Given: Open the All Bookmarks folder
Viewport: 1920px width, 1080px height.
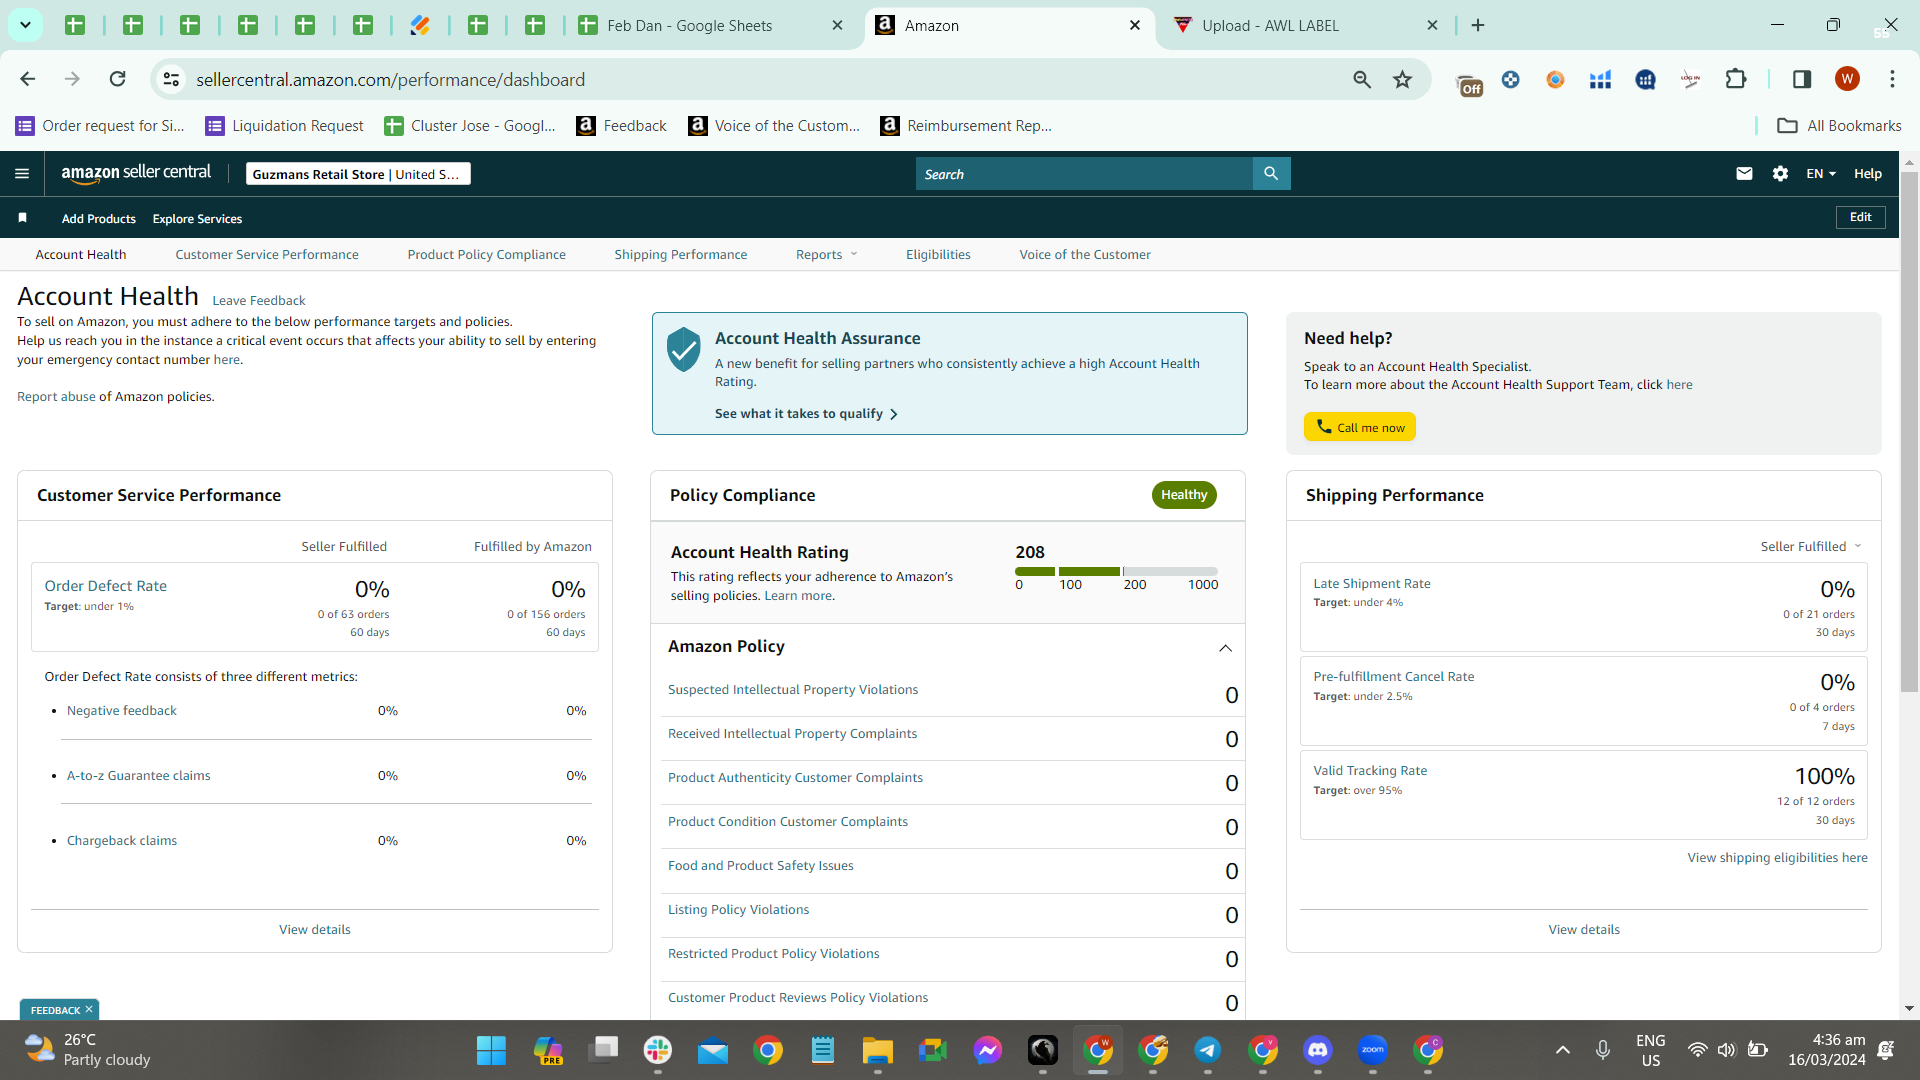Looking at the screenshot, I should click(x=1839, y=126).
